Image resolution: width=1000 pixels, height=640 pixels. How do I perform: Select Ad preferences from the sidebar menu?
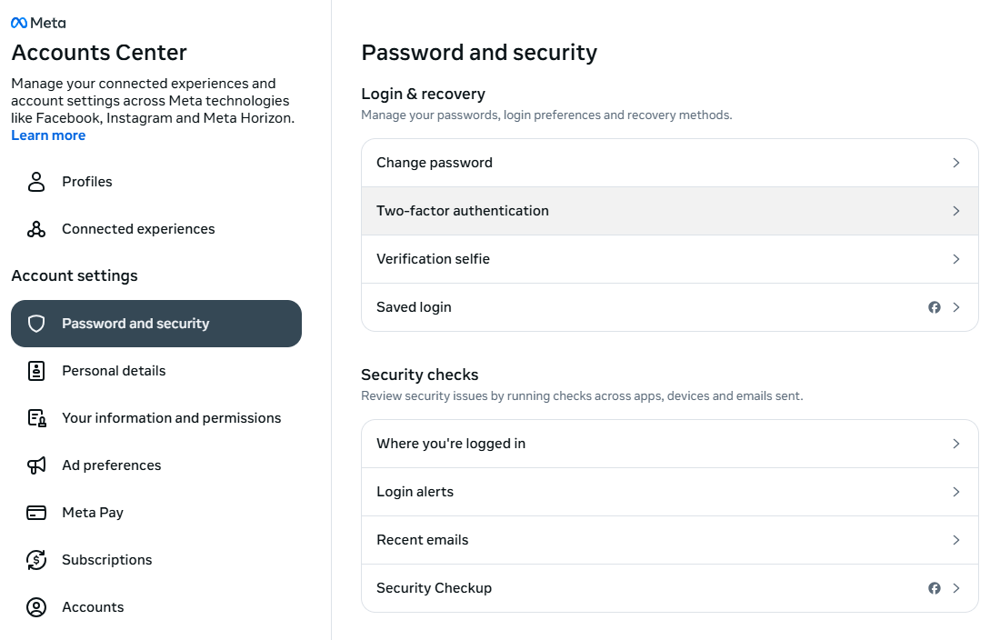[x=112, y=465]
